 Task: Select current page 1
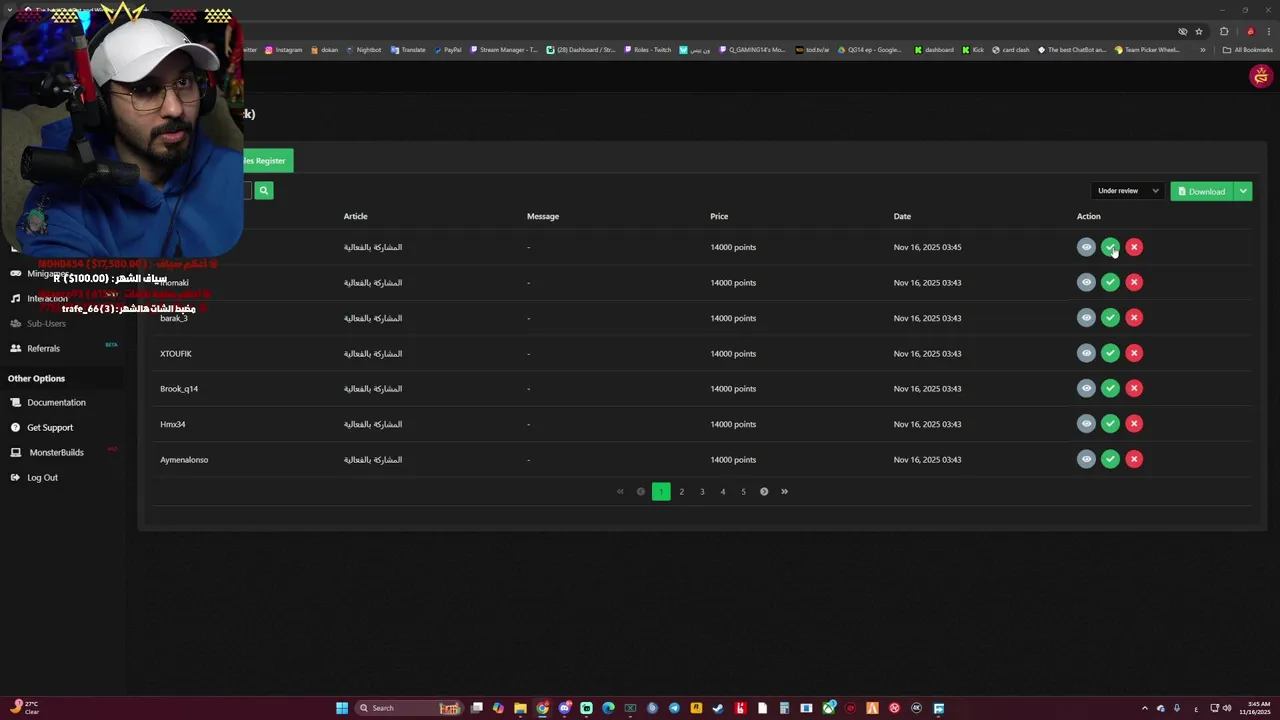click(661, 491)
